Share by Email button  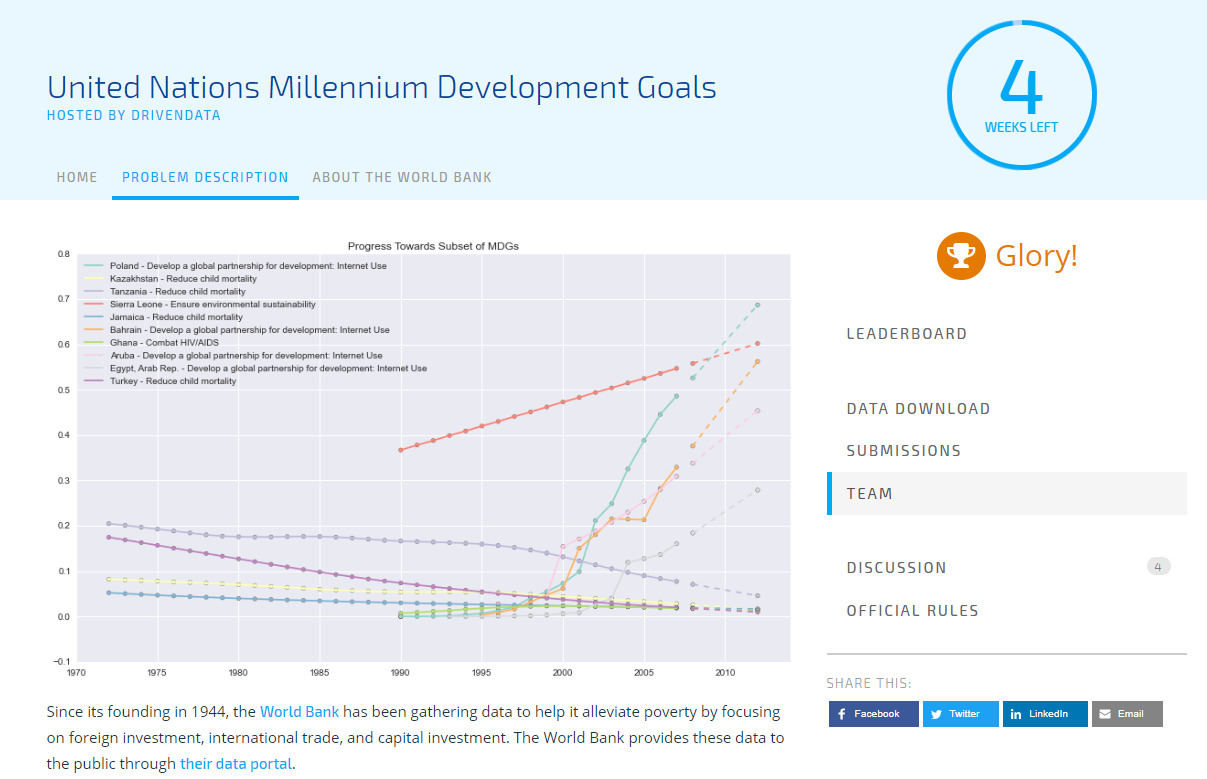pyautogui.click(x=1127, y=714)
